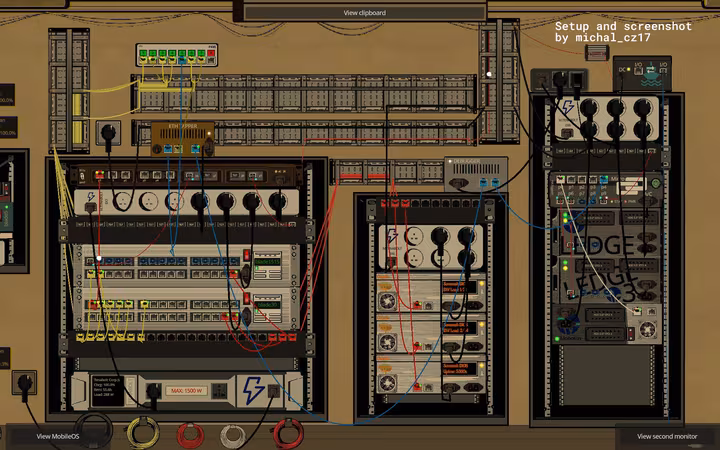Pick up the black cable coil

click(93, 430)
